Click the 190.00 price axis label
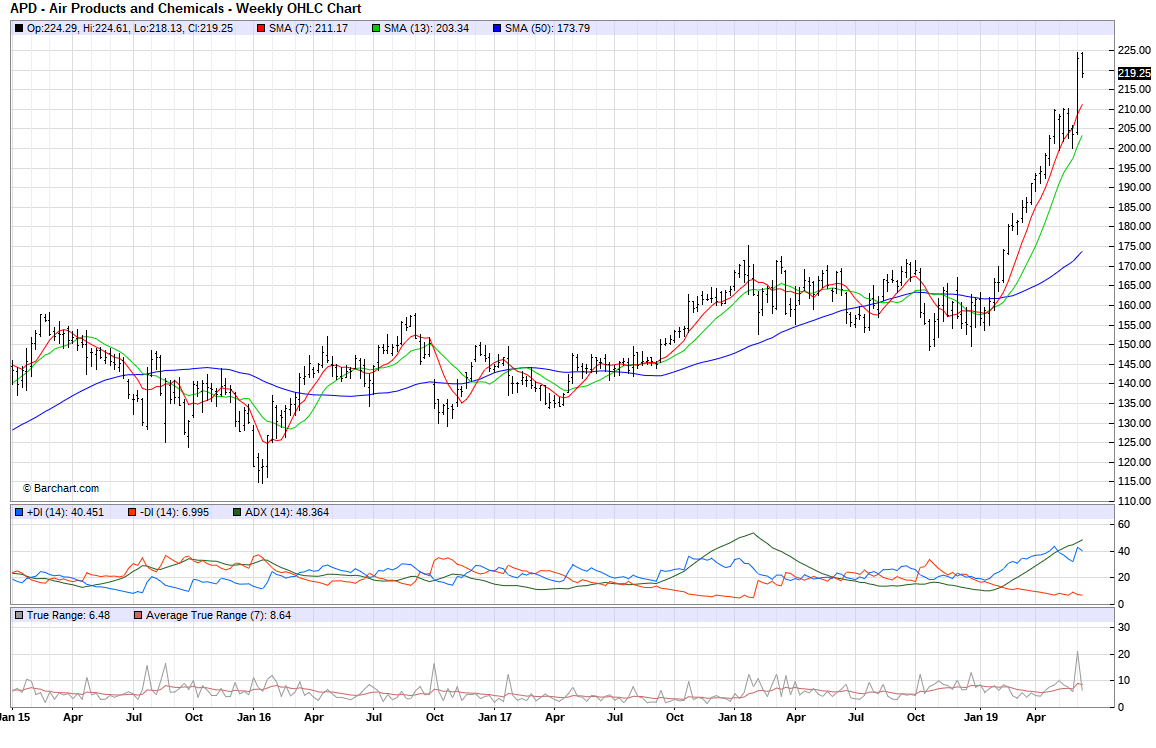The image size is (1156, 748). click(1134, 187)
